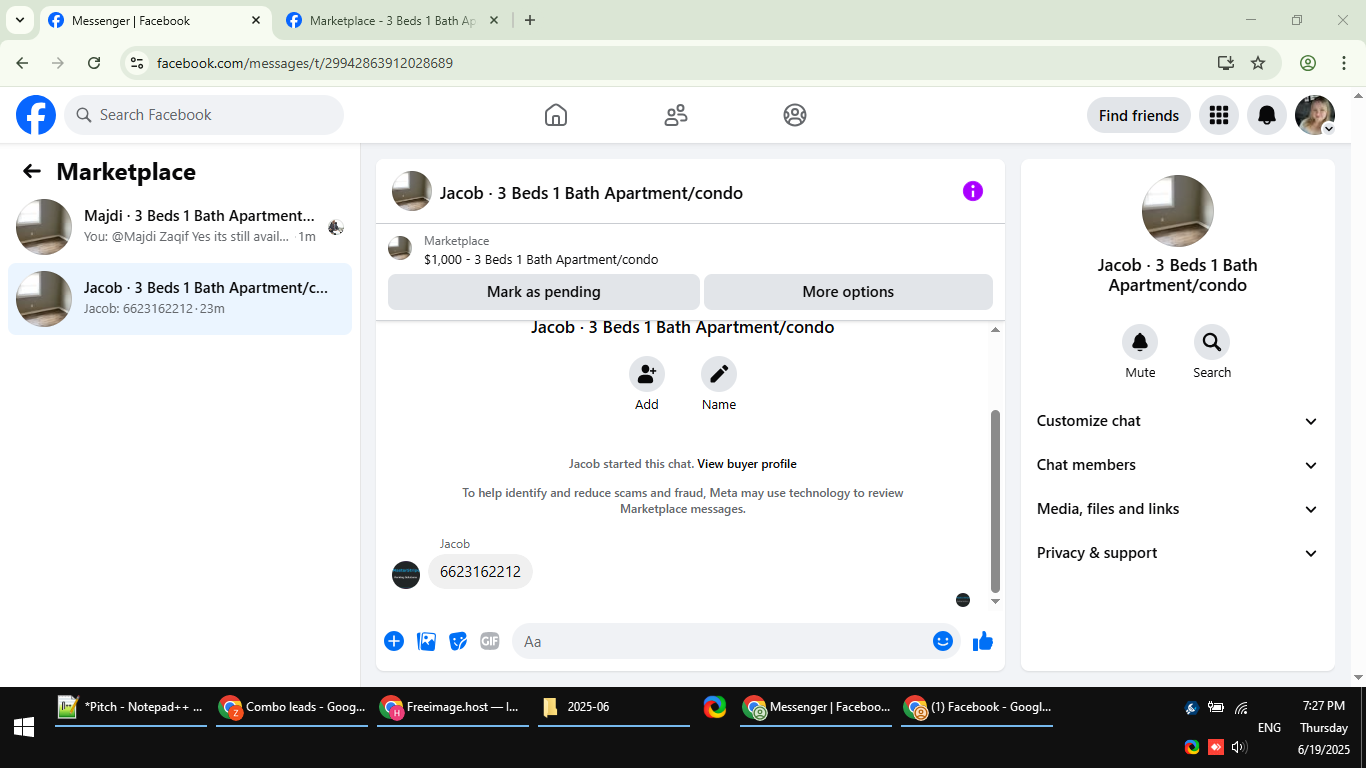Expand Media, files and links

tap(1178, 509)
